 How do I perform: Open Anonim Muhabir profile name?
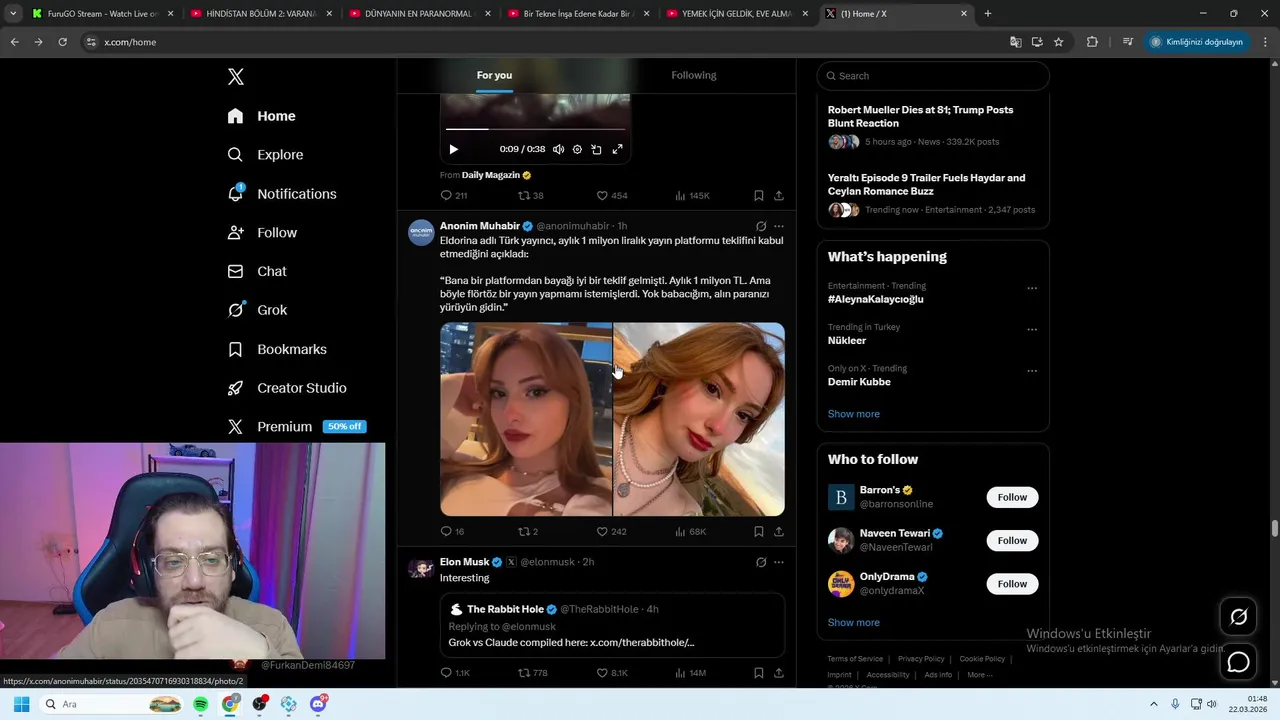(x=480, y=226)
